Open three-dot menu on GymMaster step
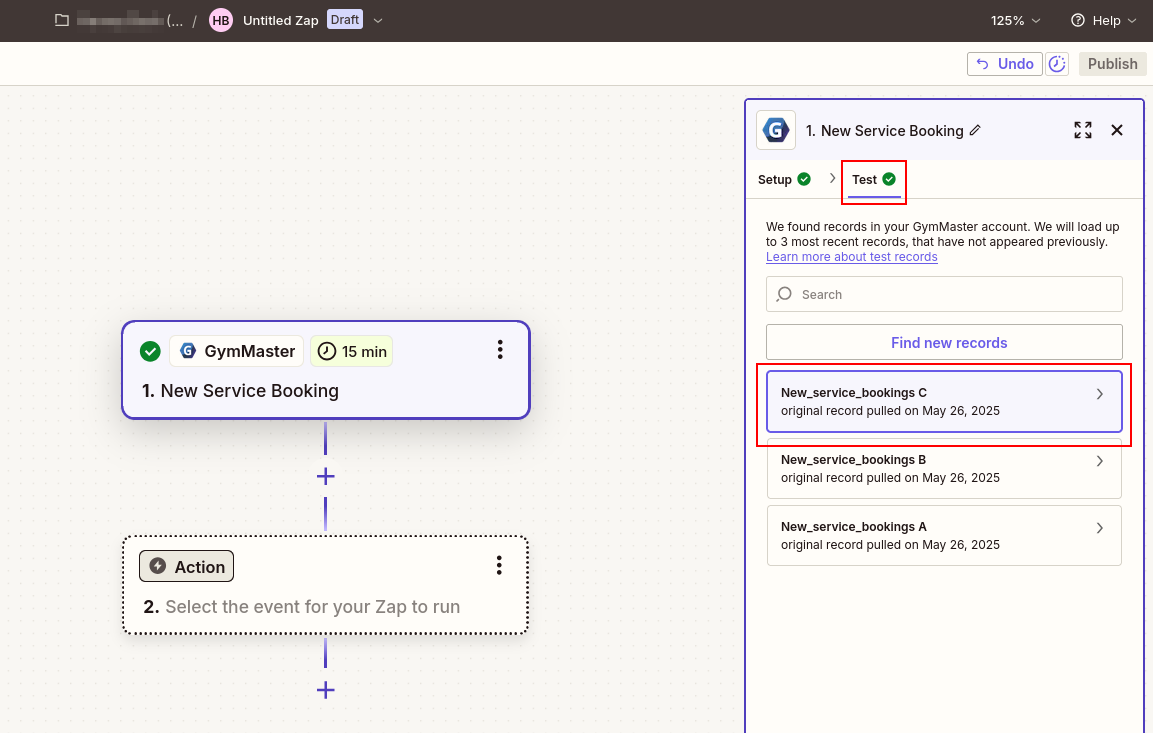 click(x=500, y=350)
